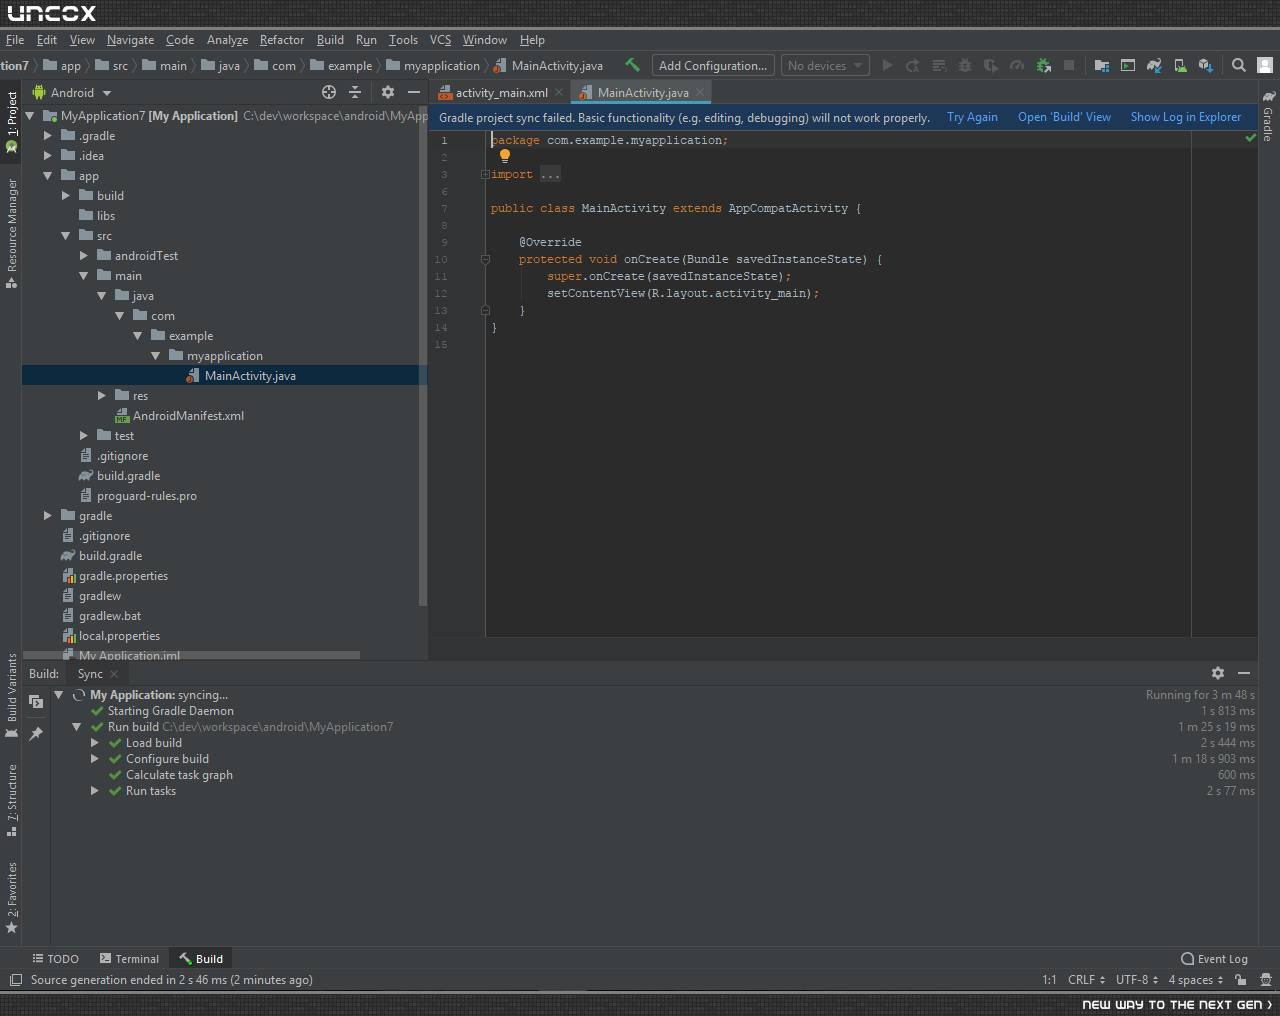Screen dimensions: 1280x1016
Task: Expand the res folder
Action: pos(101,396)
